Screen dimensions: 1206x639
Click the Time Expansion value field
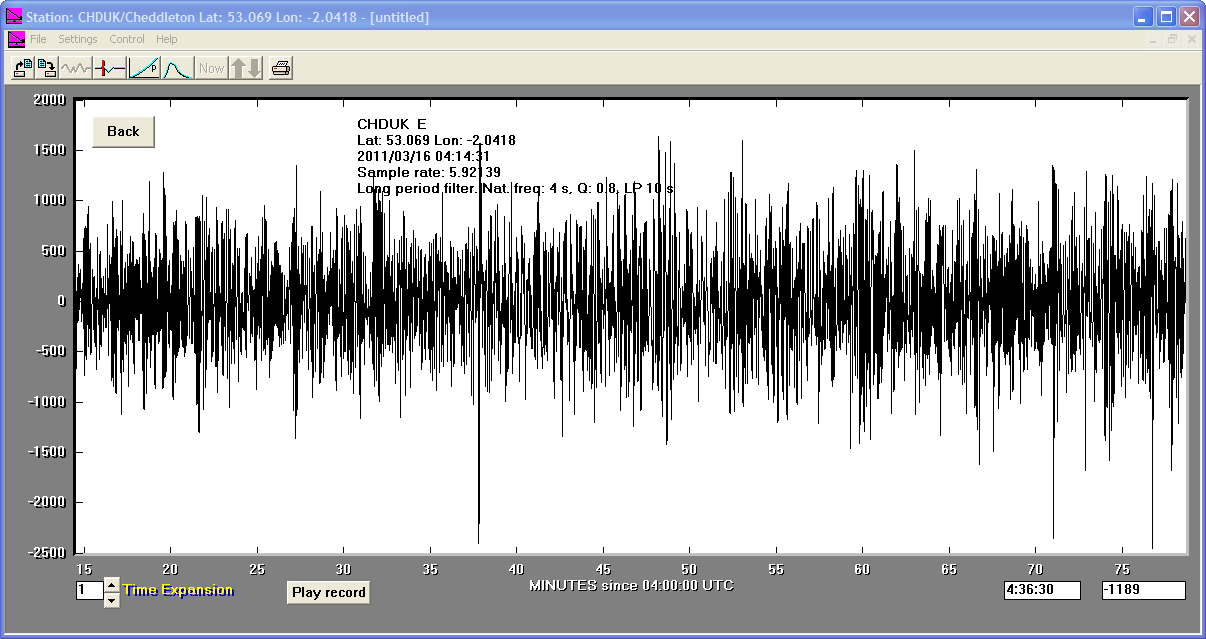(89, 591)
